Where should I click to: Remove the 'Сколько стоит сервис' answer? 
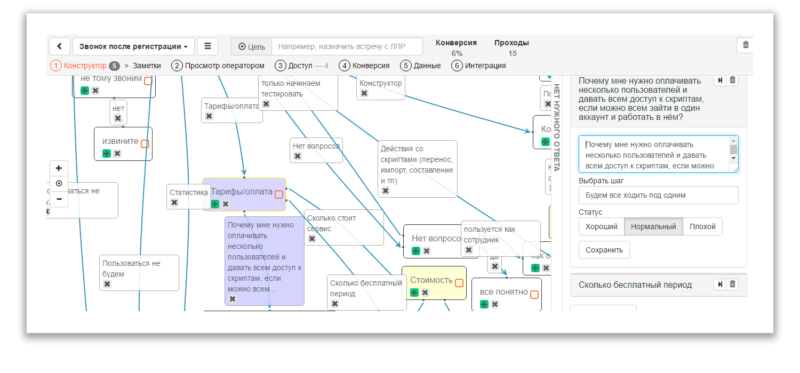pyautogui.click(x=312, y=238)
